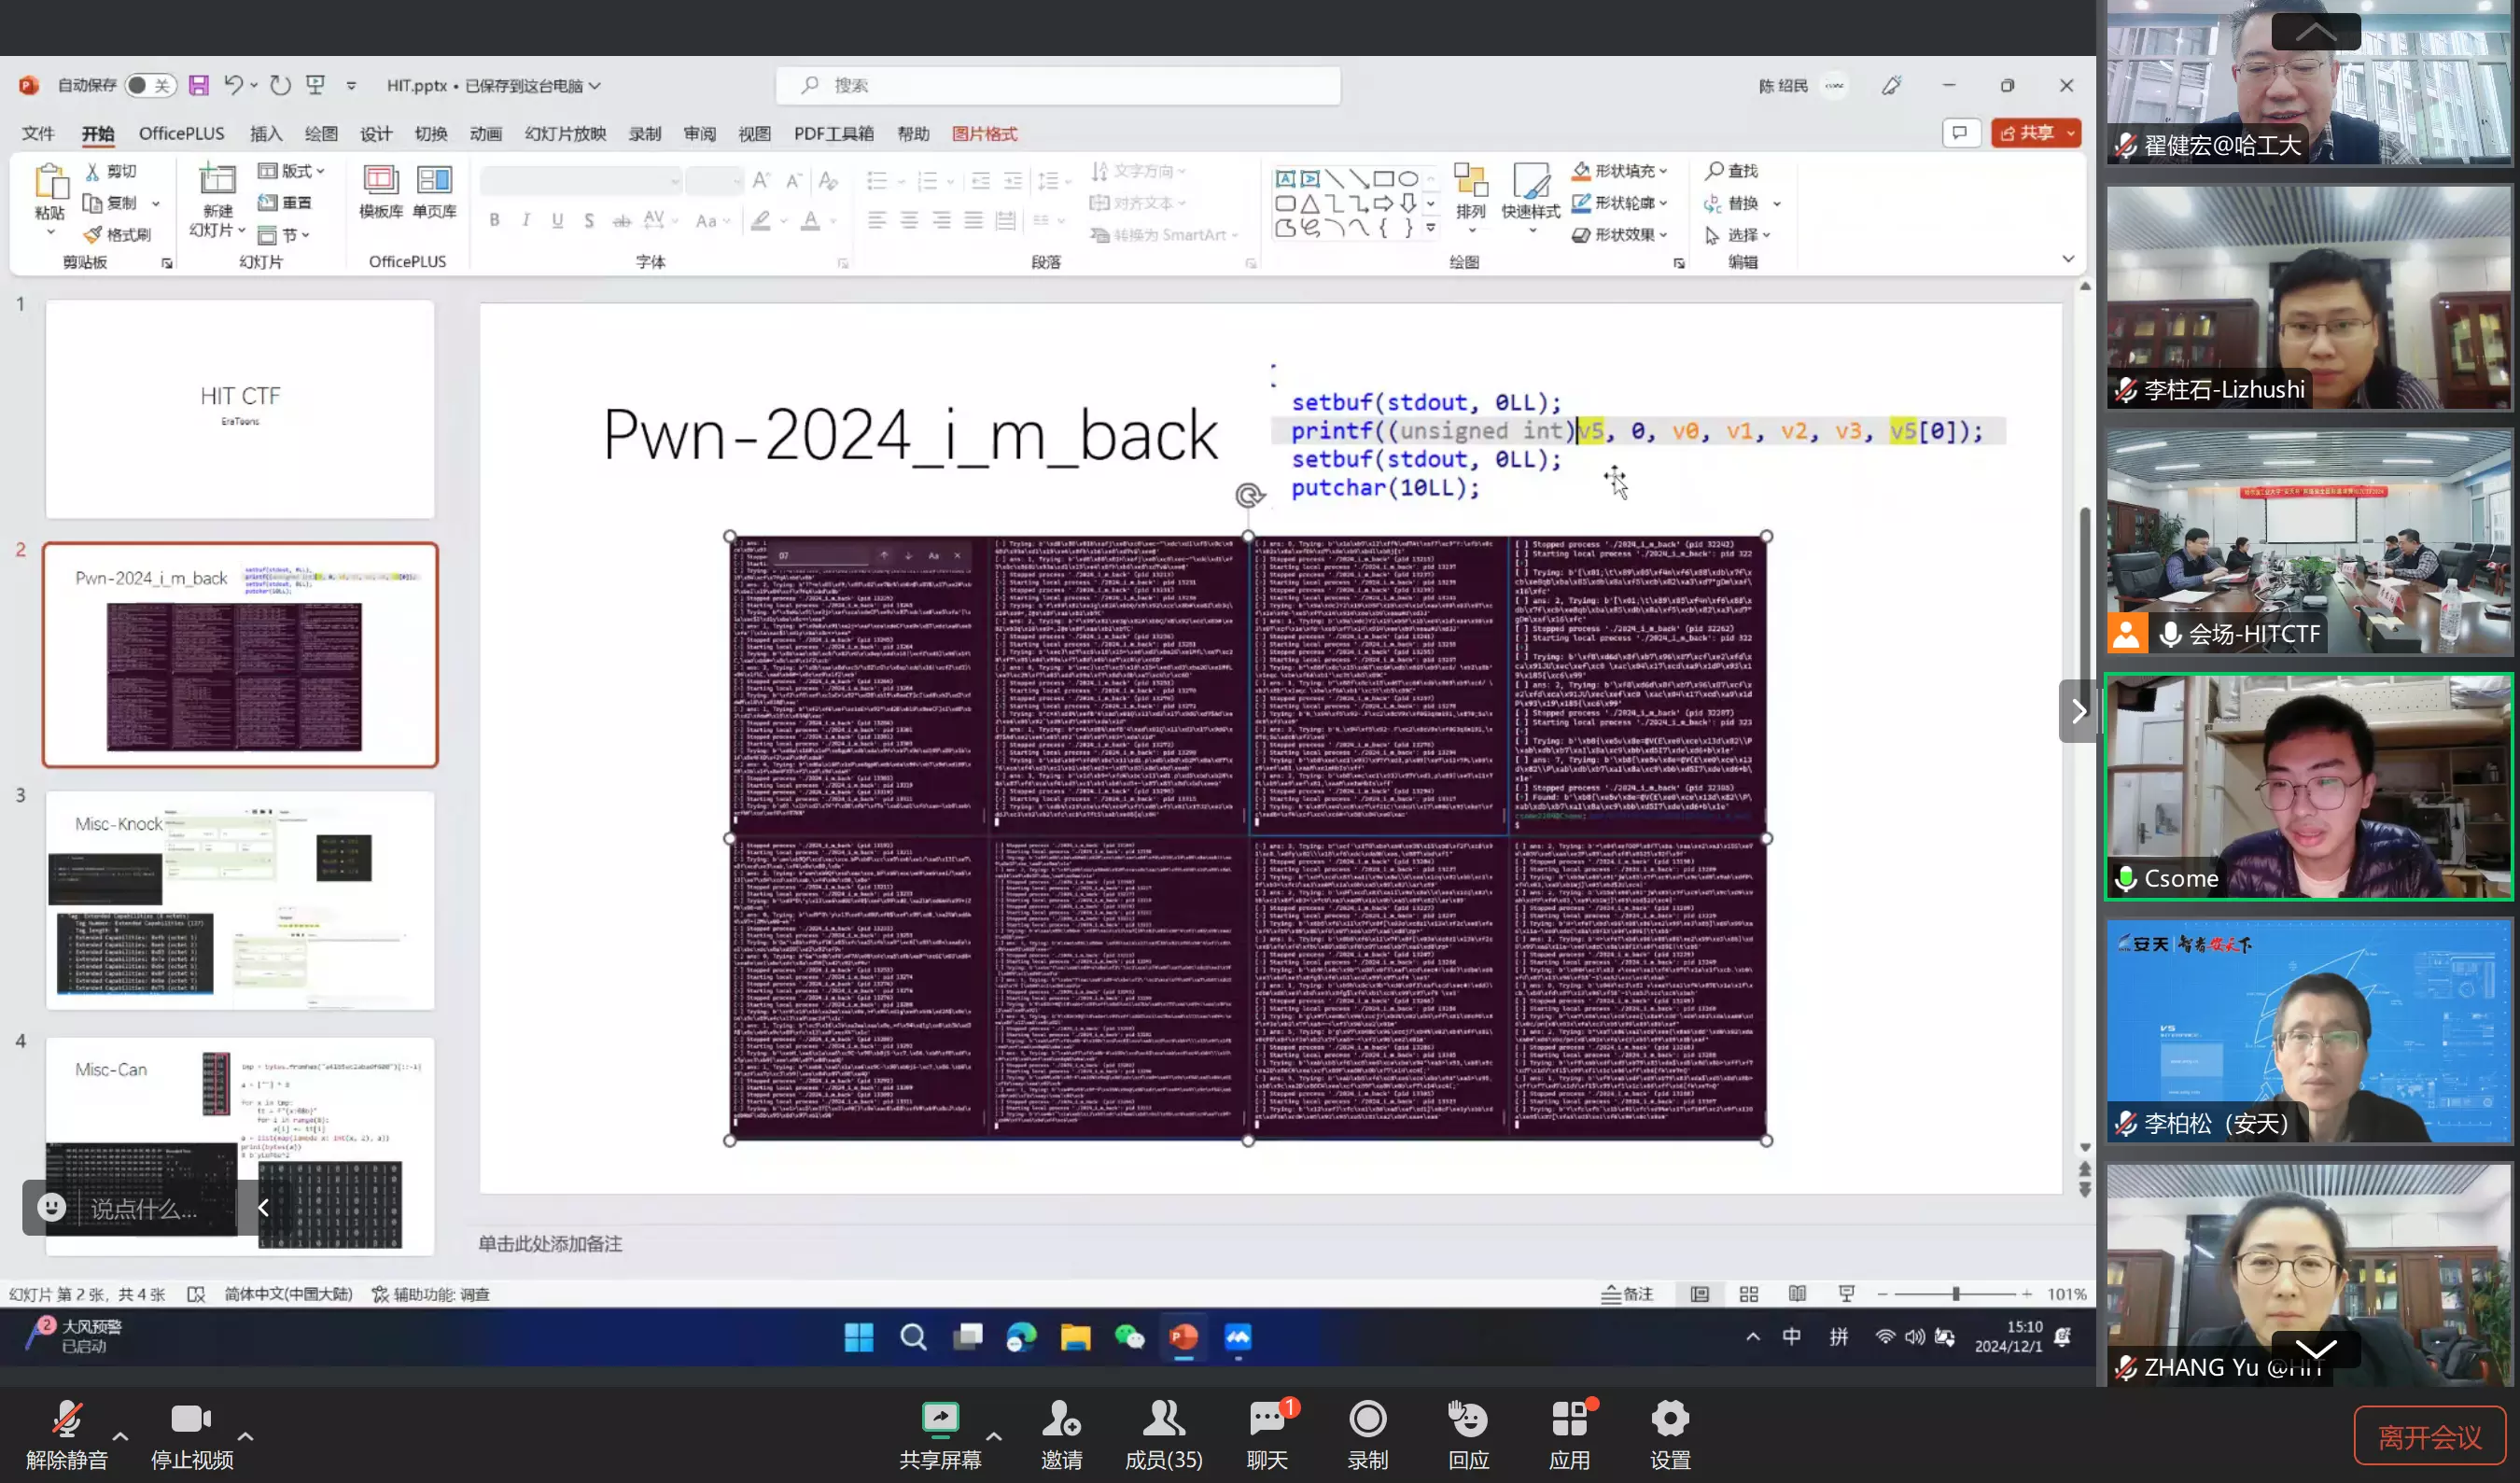Image resolution: width=2520 pixels, height=1483 pixels.
Task: Expand the Shape Fill (形状填充) dropdown
Action: pos(1664,172)
